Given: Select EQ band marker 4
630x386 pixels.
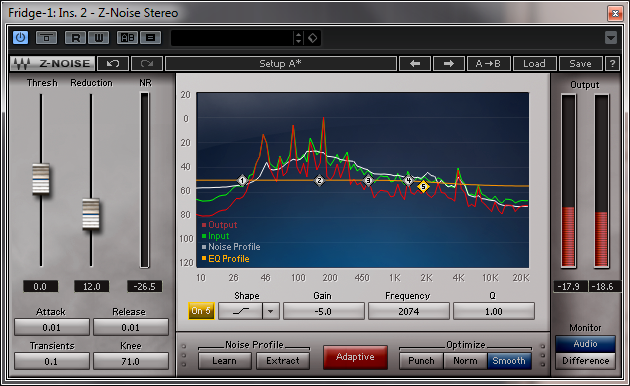Looking at the screenshot, I should 408,180.
